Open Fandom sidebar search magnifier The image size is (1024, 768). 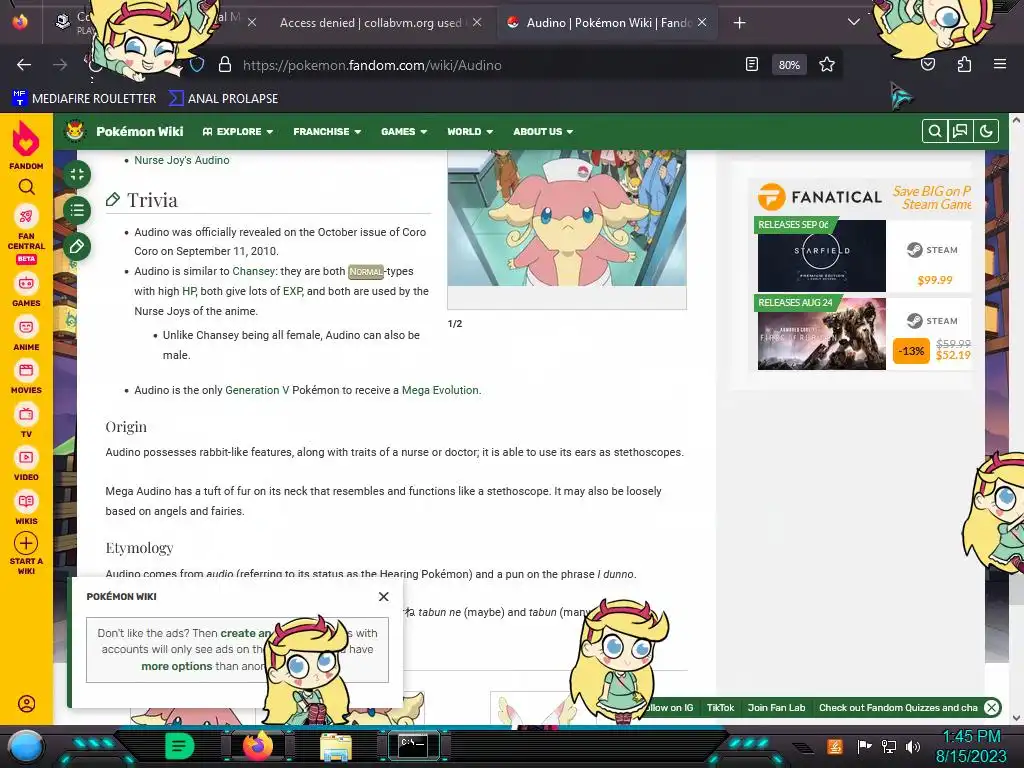pyautogui.click(x=27, y=187)
